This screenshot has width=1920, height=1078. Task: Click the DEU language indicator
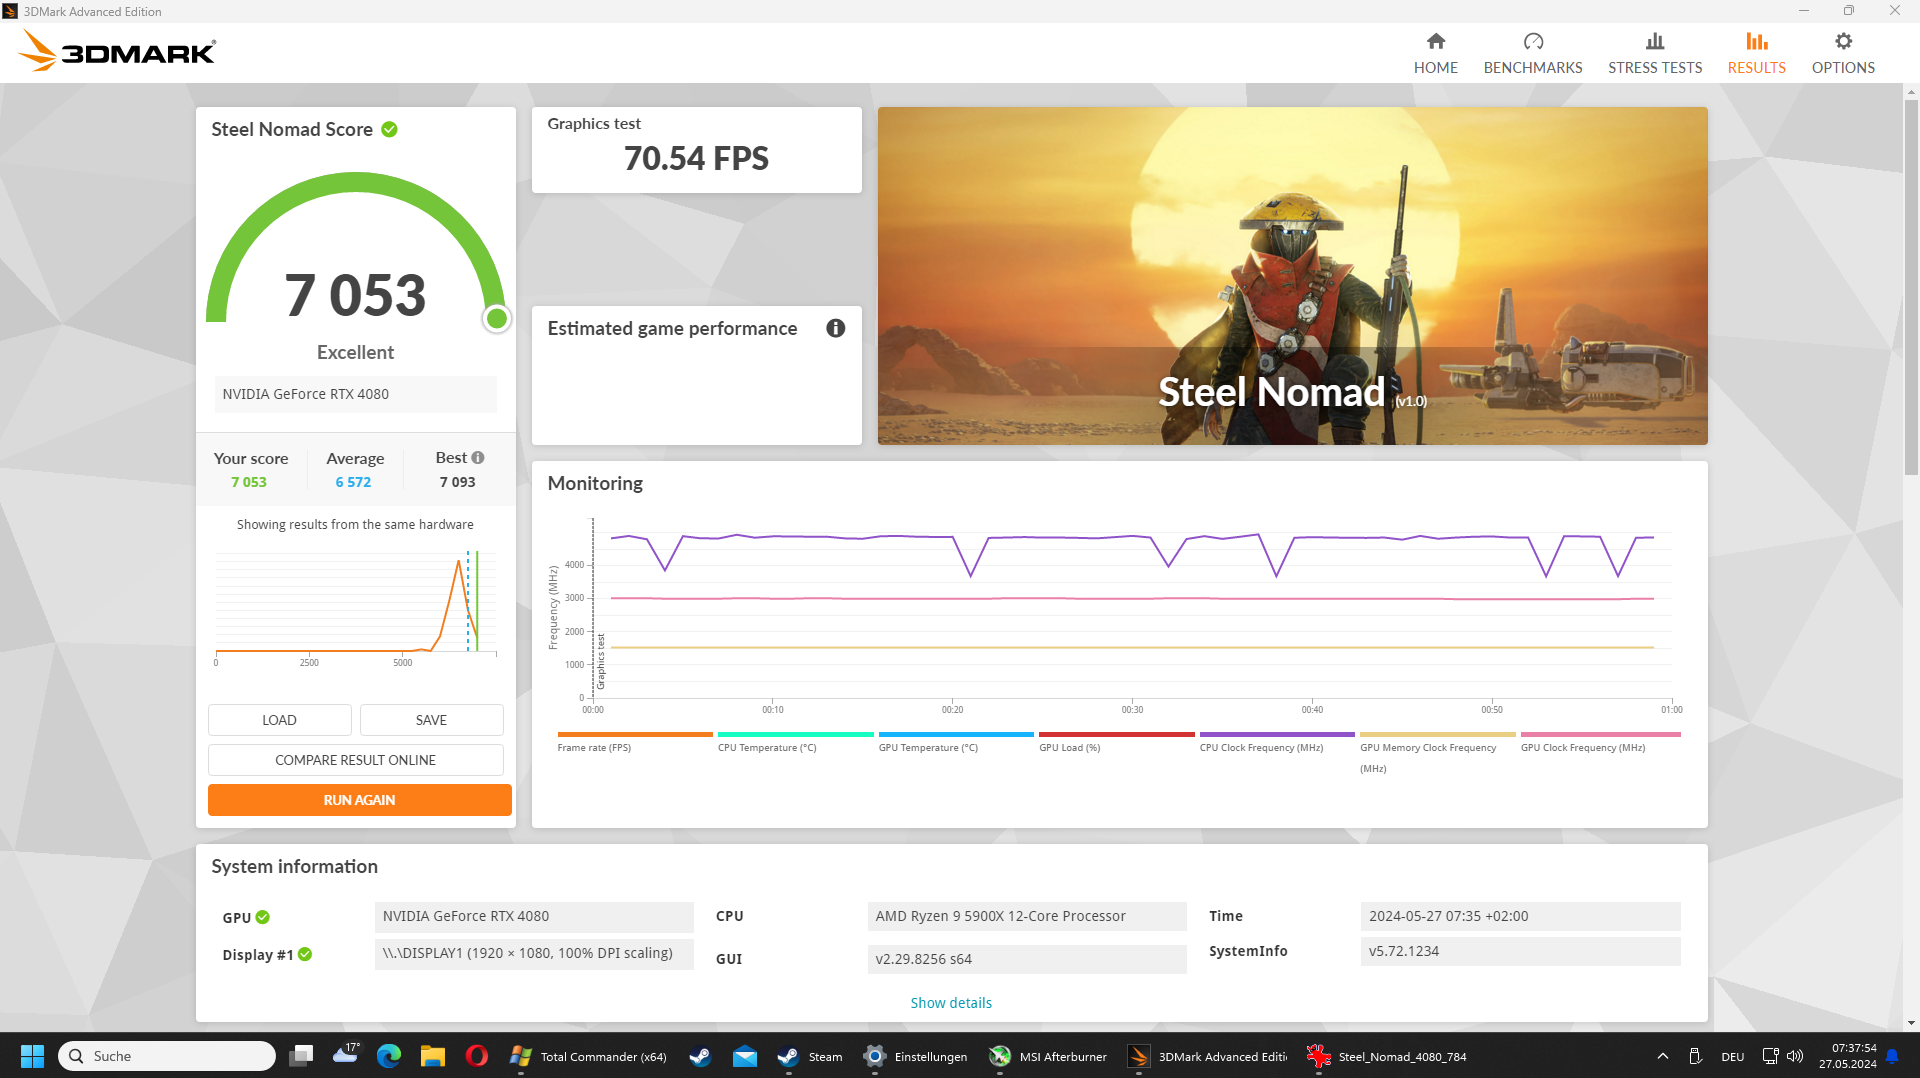[x=1733, y=1056]
